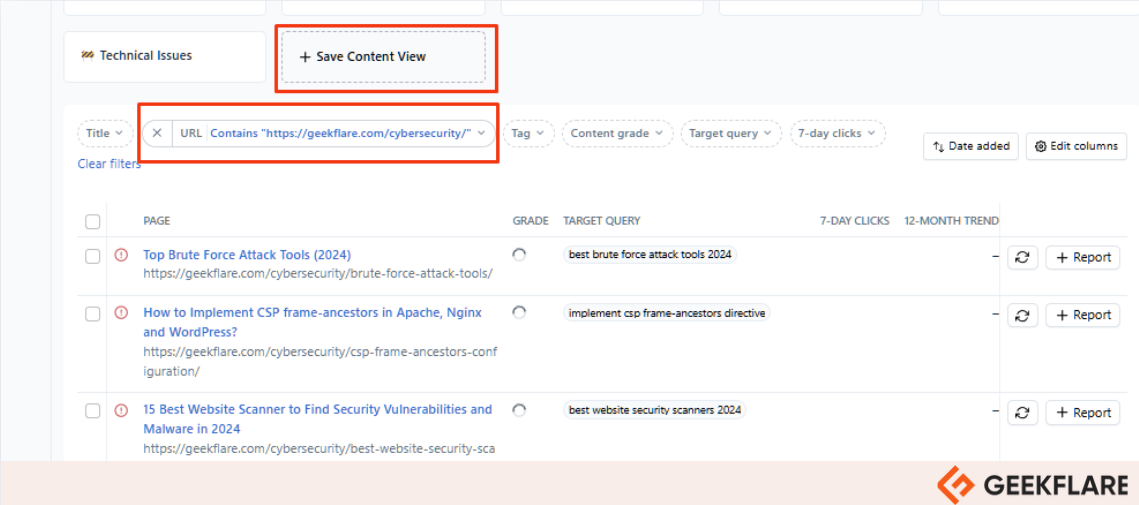The height and width of the screenshot is (505, 1139).
Task: Click the 7-DAY CLICKS column header
Action: click(855, 221)
